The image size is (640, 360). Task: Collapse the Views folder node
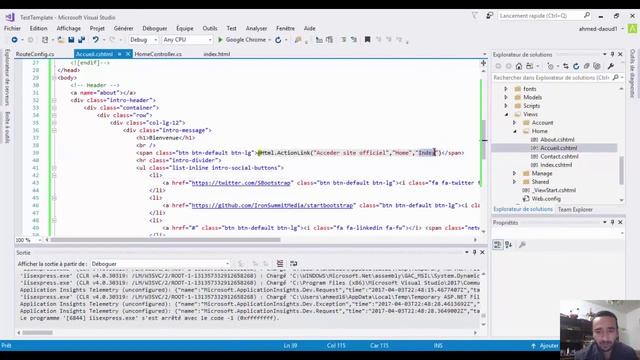point(506,114)
